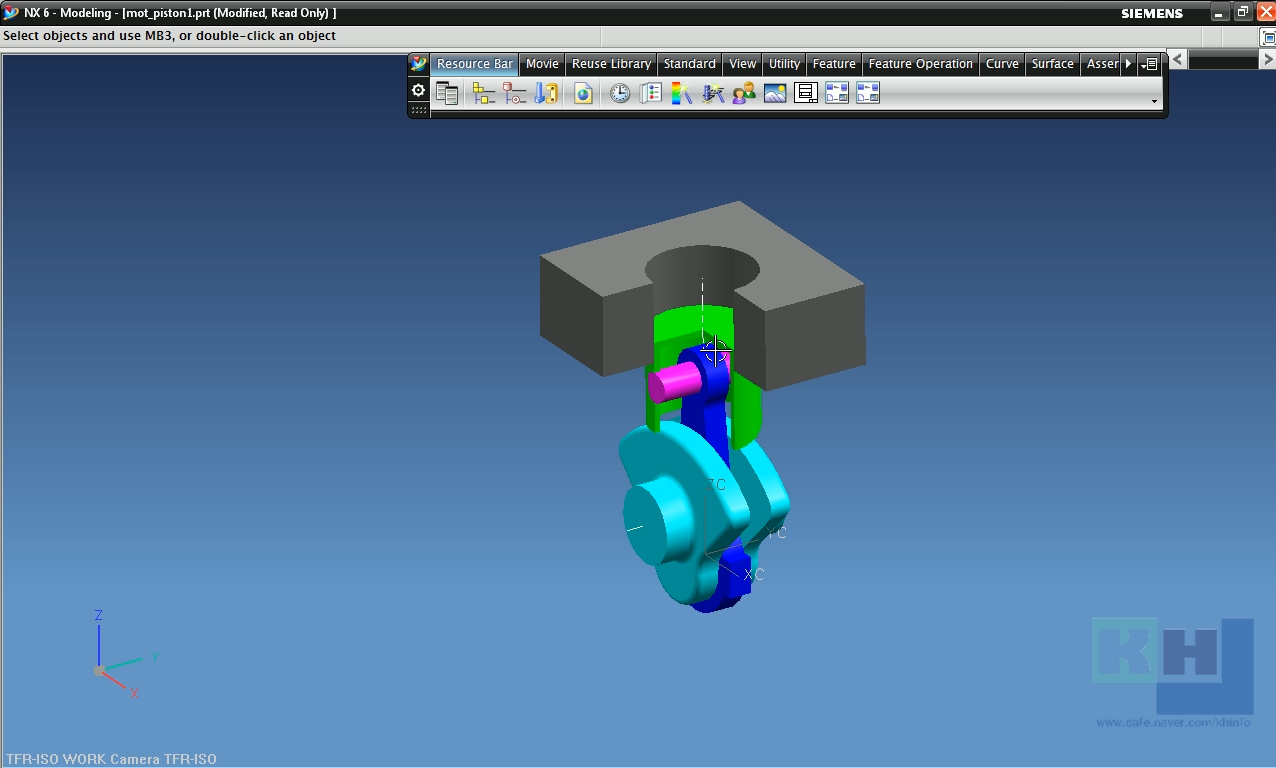Expand more tabs with right arrow
The width and height of the screenshot is (1276, 768).
1129,64
